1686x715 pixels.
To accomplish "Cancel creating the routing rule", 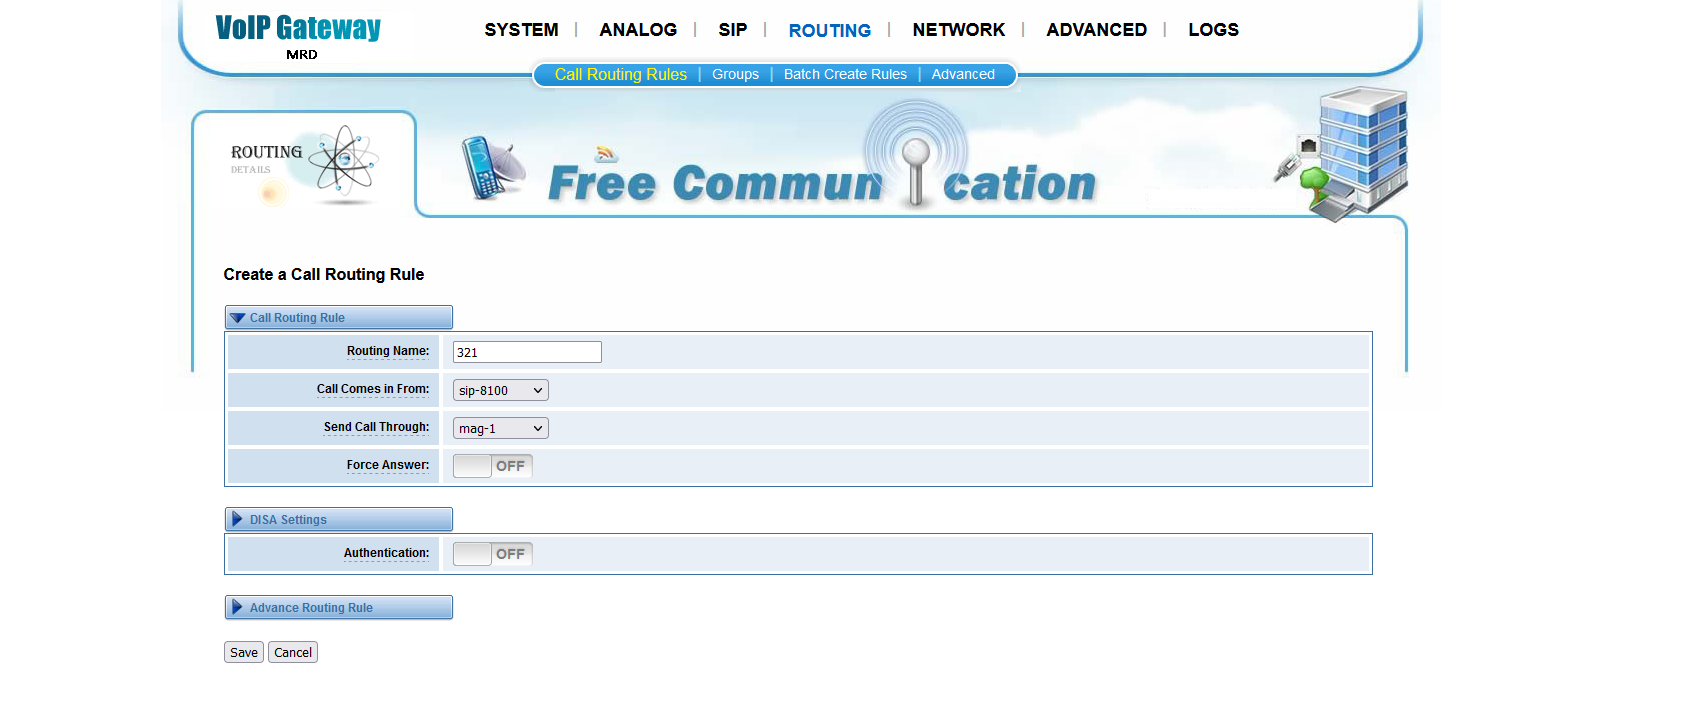I will tap(293, 652).
